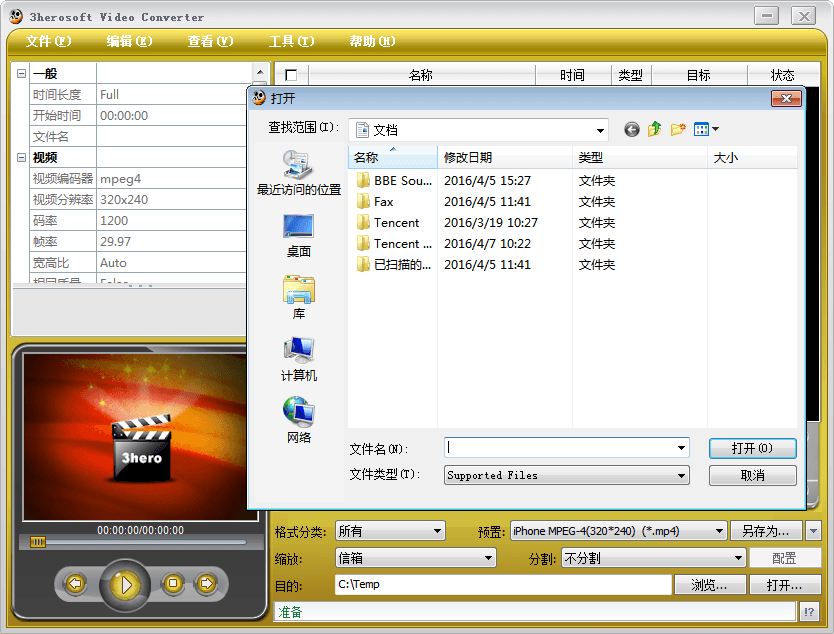Open Computer (计算机) in the places bar

point(298,360)
